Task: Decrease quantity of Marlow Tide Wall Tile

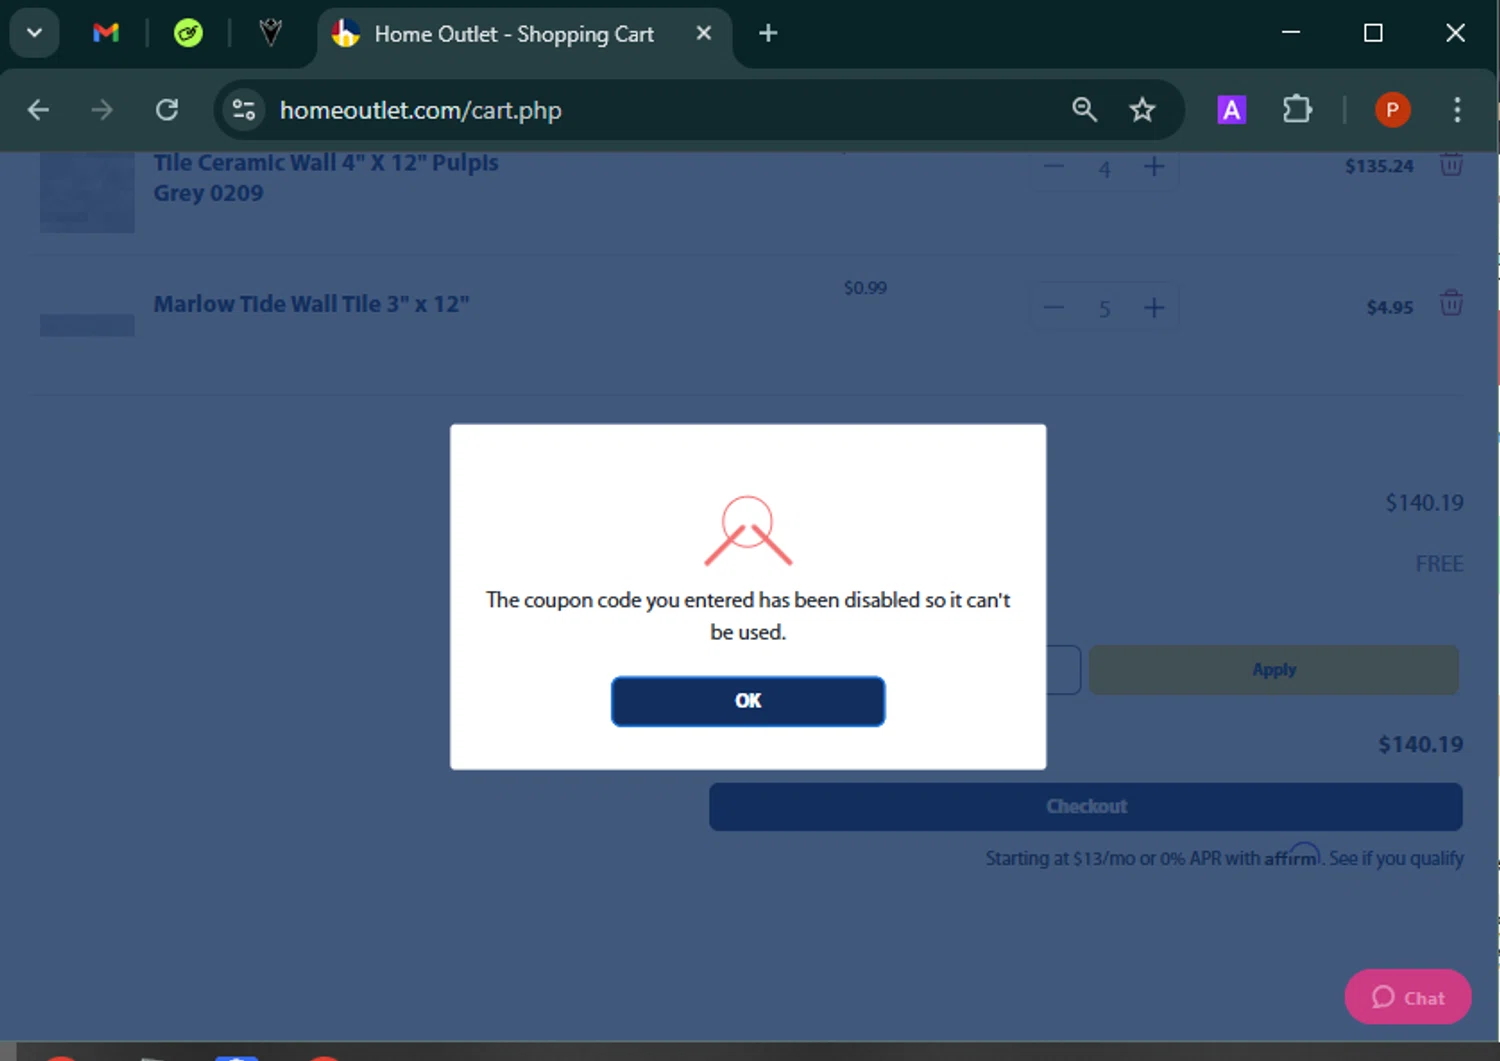Action: pos(1054,307)
